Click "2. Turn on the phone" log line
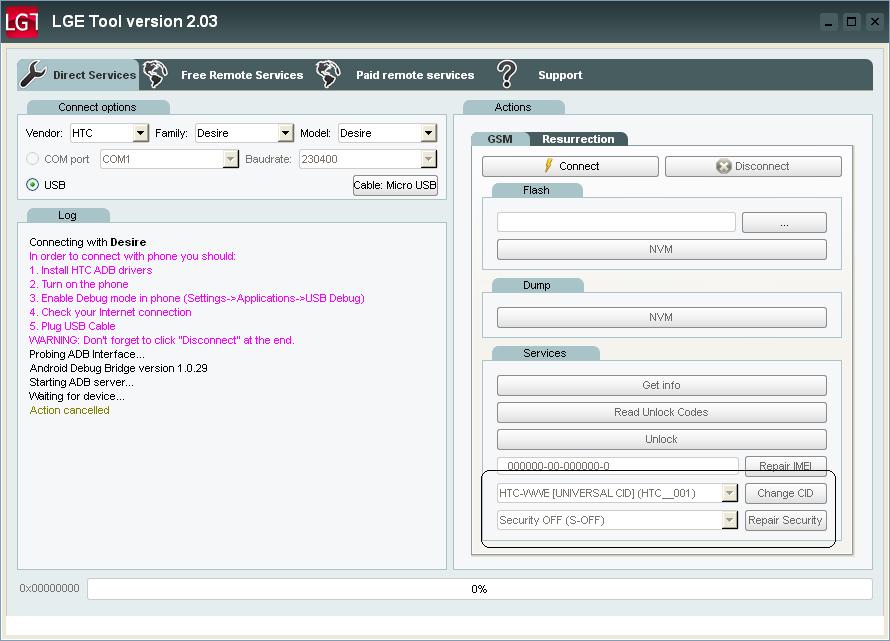The height and width of the screenshot is (641, 890). 79,284
